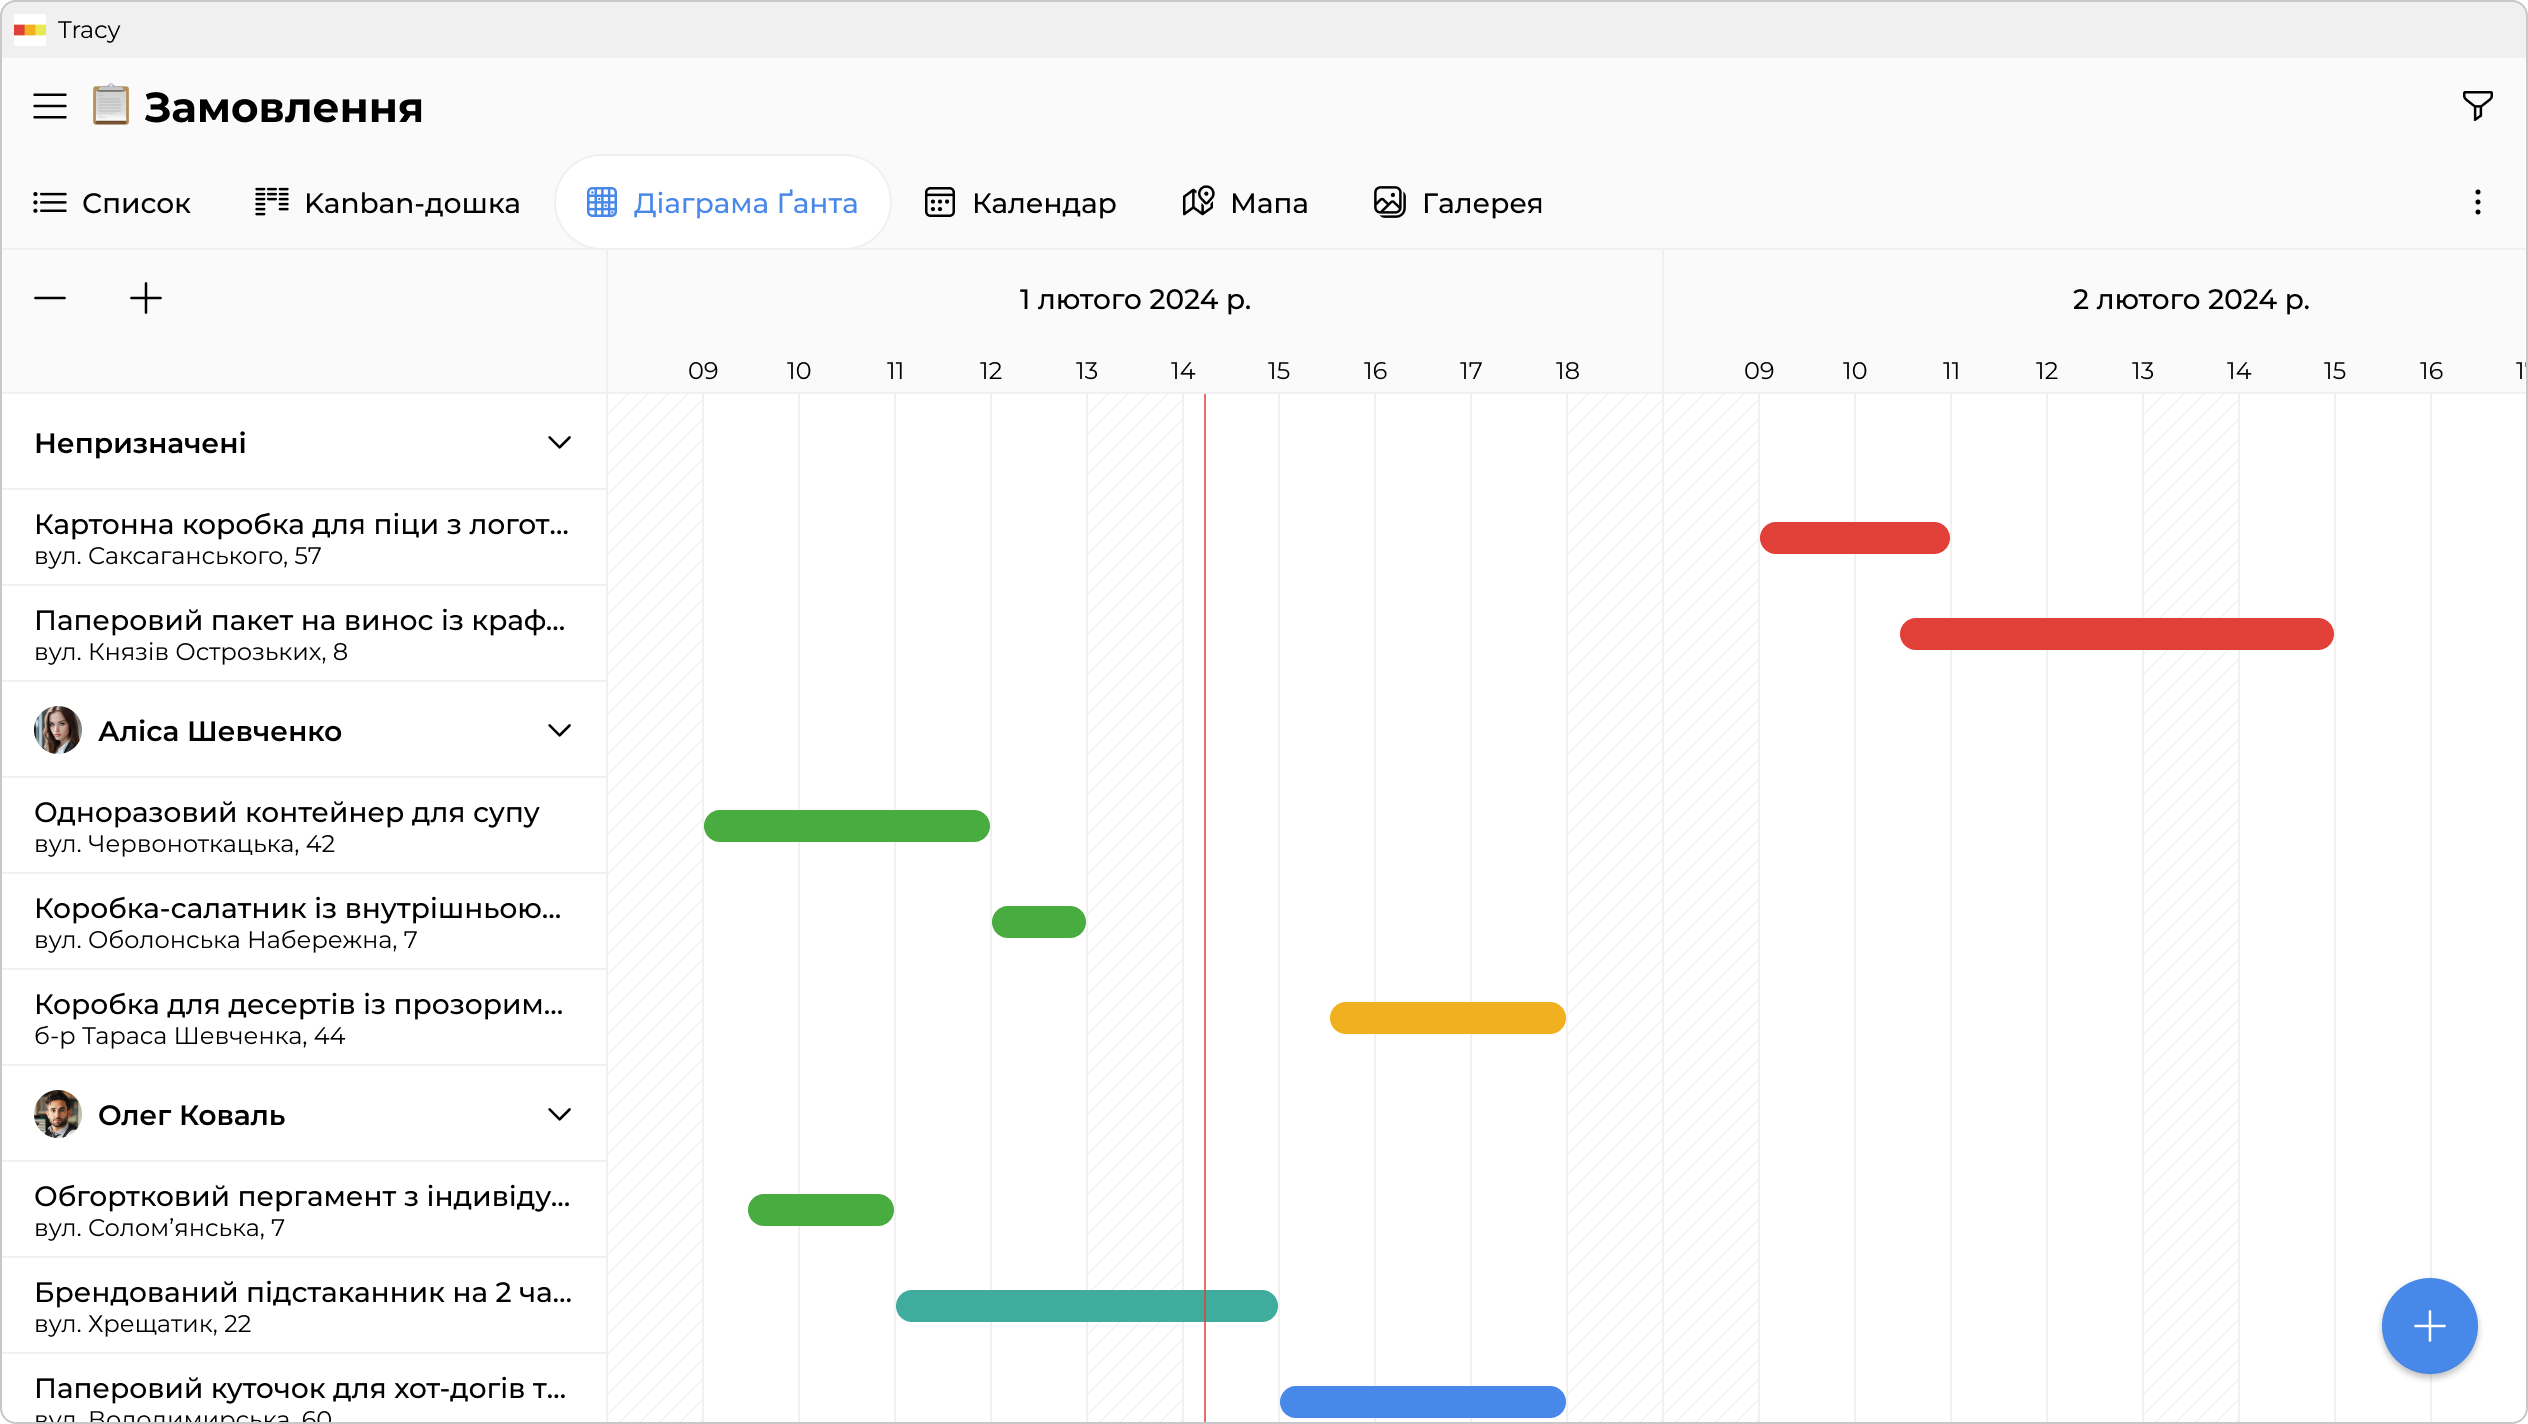Zoom out the timeline with the minus icon
This screenshot has width=2528, height=1424.
pyautogui.click(x=50, y=298)
